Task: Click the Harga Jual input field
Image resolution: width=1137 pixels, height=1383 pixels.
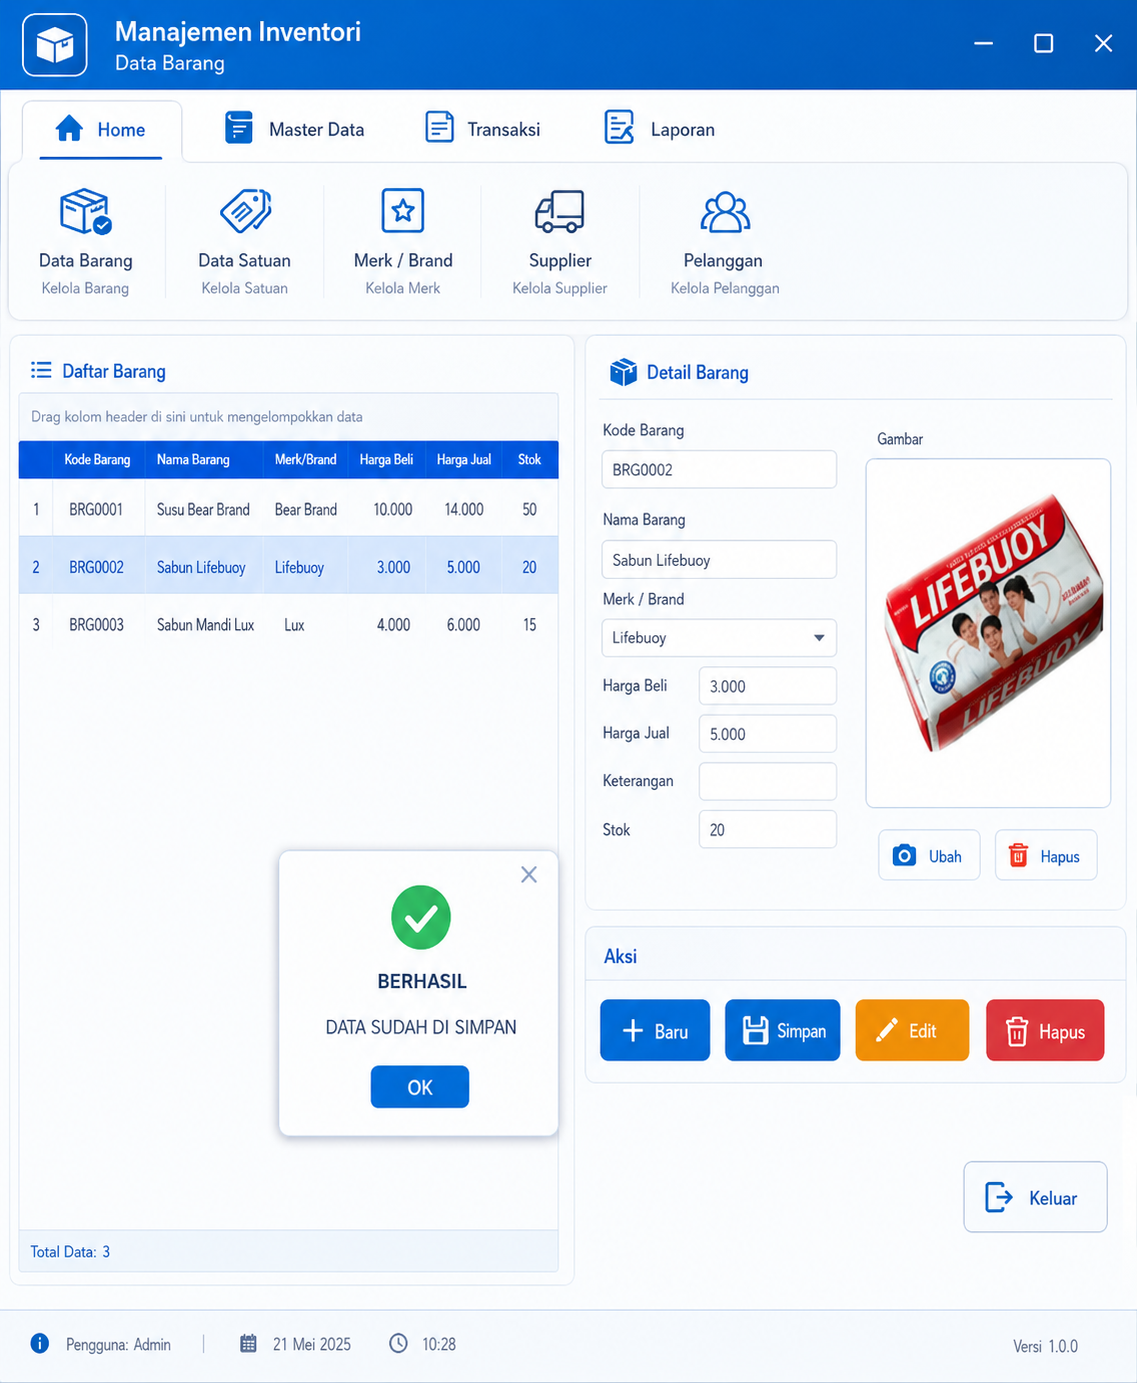Action: tap(768, 734)
